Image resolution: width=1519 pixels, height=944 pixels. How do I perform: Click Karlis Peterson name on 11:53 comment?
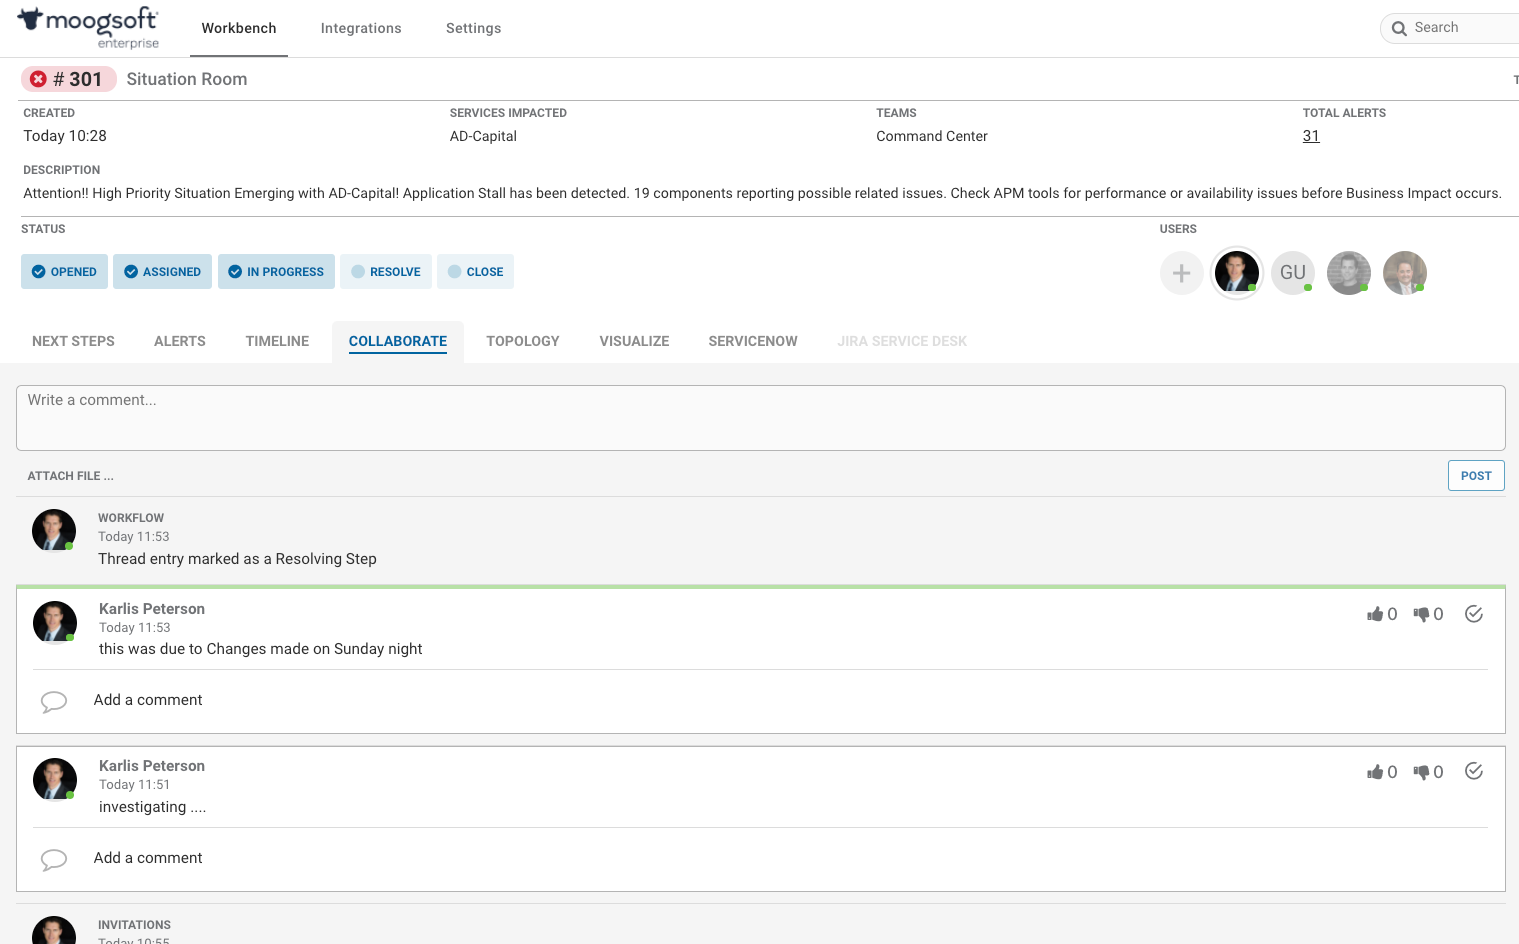pyautogui.click(x=152, y=609)
